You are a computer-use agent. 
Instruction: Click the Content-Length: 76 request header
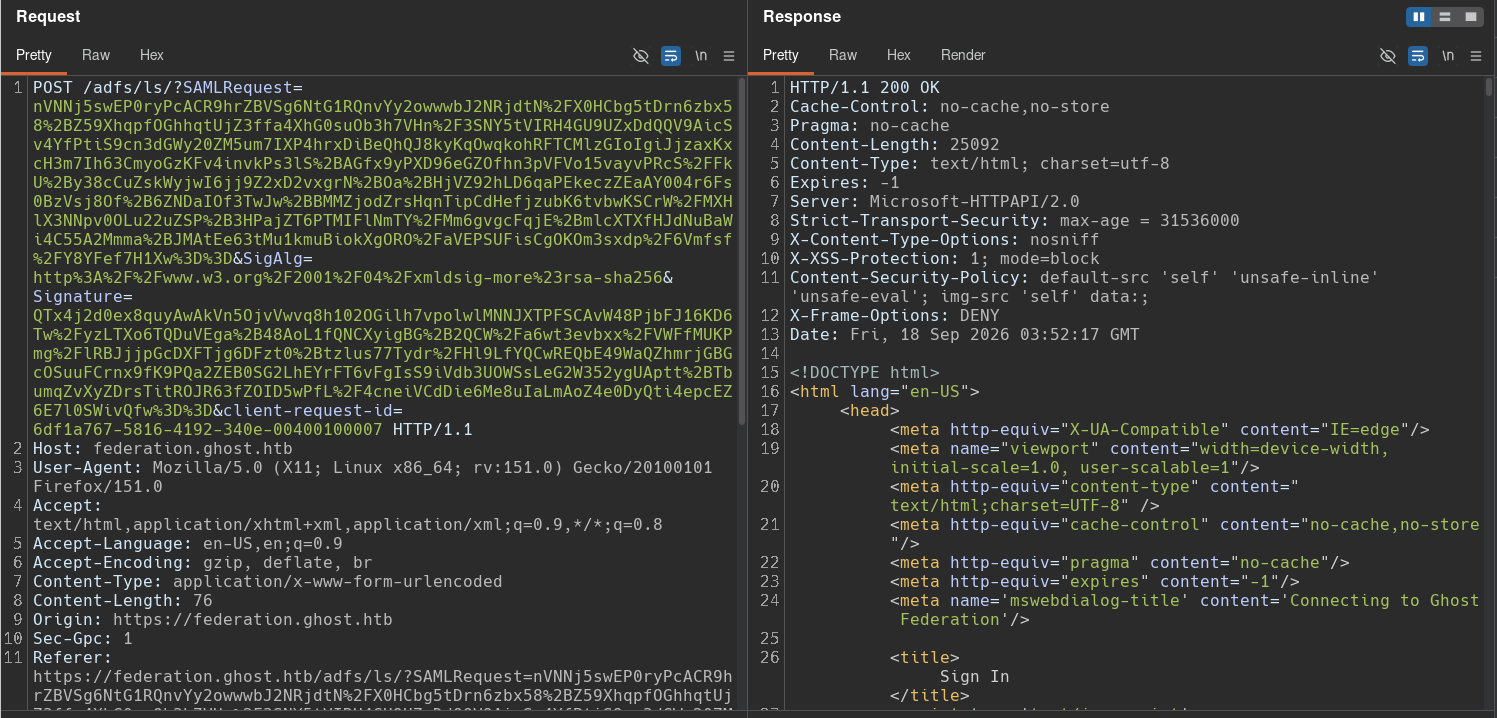pos(123,601)
